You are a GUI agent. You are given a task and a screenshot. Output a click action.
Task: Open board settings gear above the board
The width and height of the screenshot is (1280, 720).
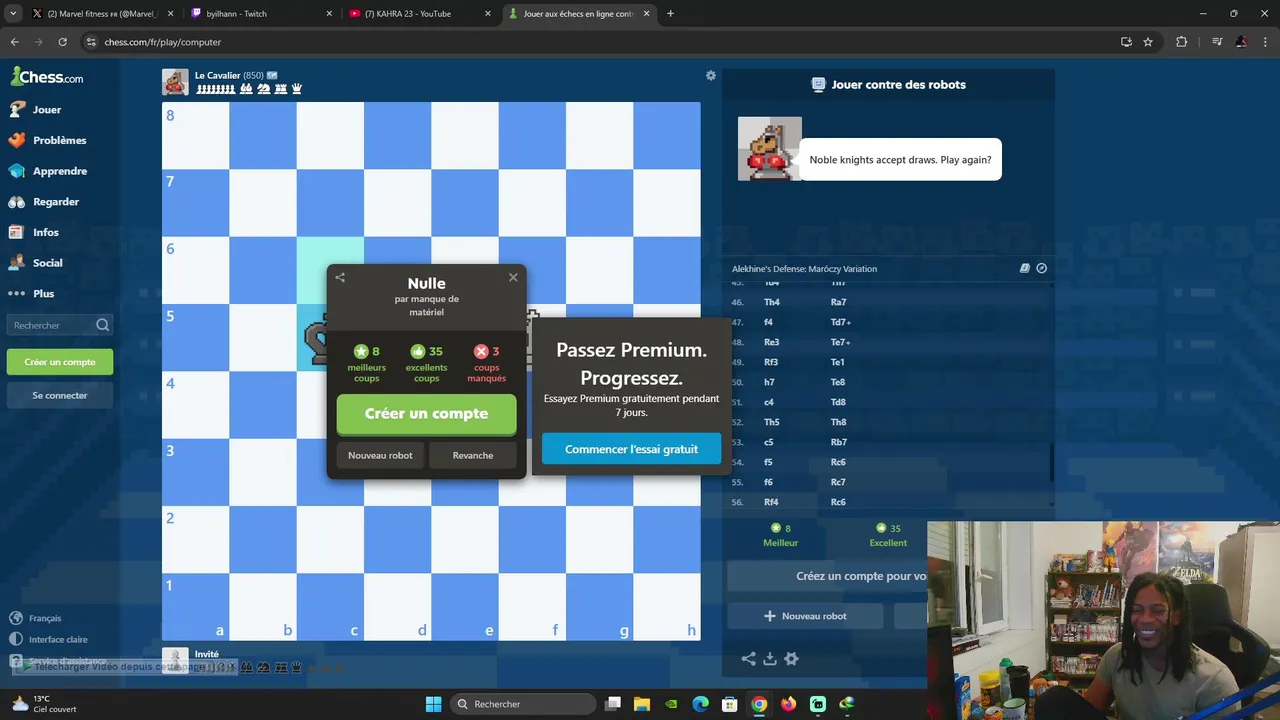point(711,75)
